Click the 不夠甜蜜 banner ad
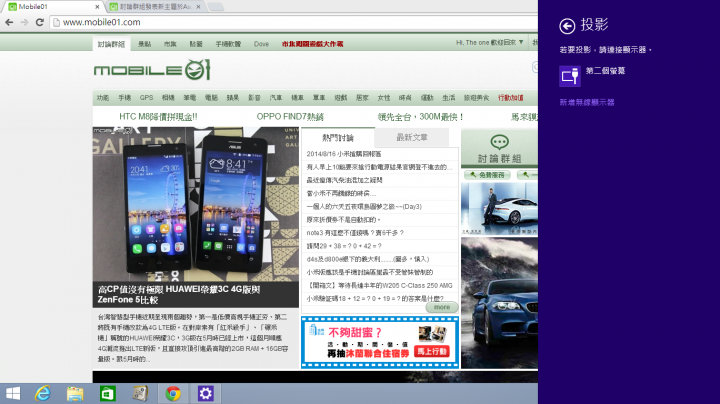The width and height of the screenshot is (720, 404). coord(380,342)
